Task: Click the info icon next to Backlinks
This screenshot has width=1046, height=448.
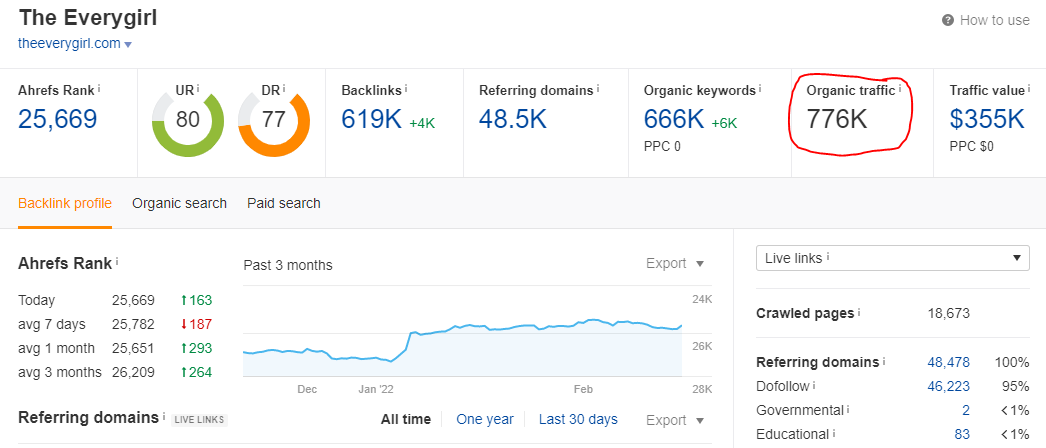Action: point(406,88)
